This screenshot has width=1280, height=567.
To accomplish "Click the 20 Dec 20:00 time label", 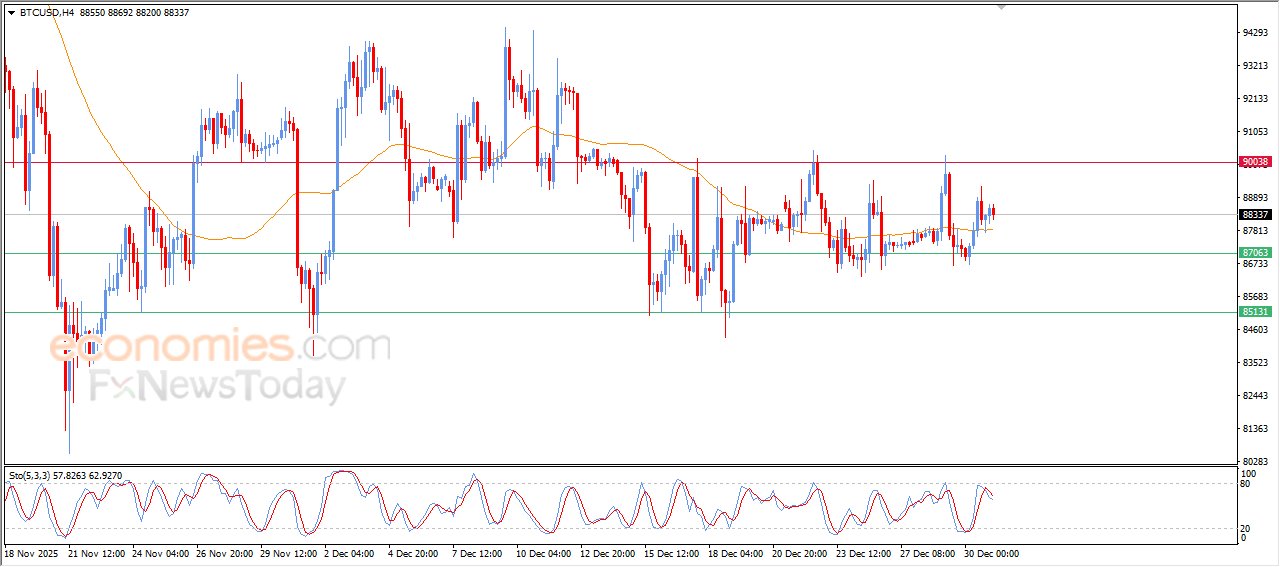I will [x=801, y=553].
